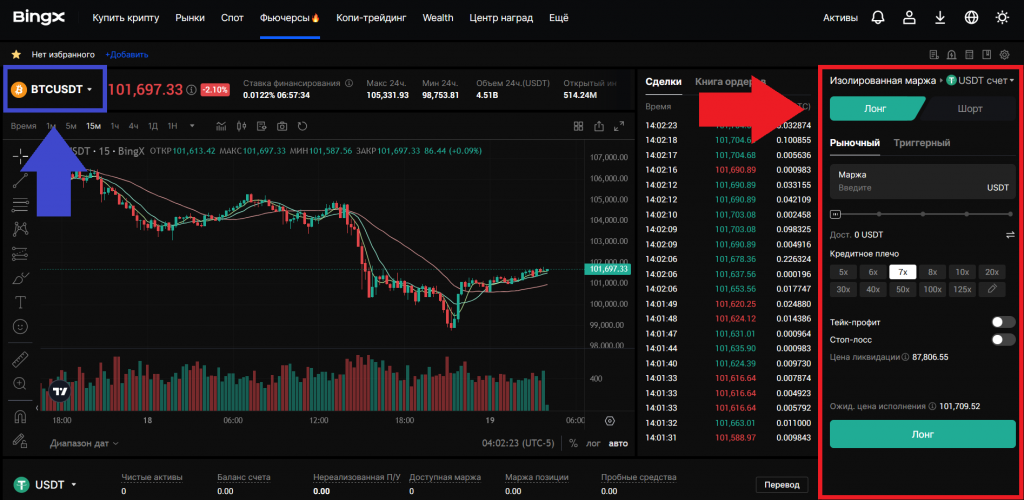This screenshot has height=500, width=1024.
Task: Click the custom leverage pencil icon
Action: [992, 289]
